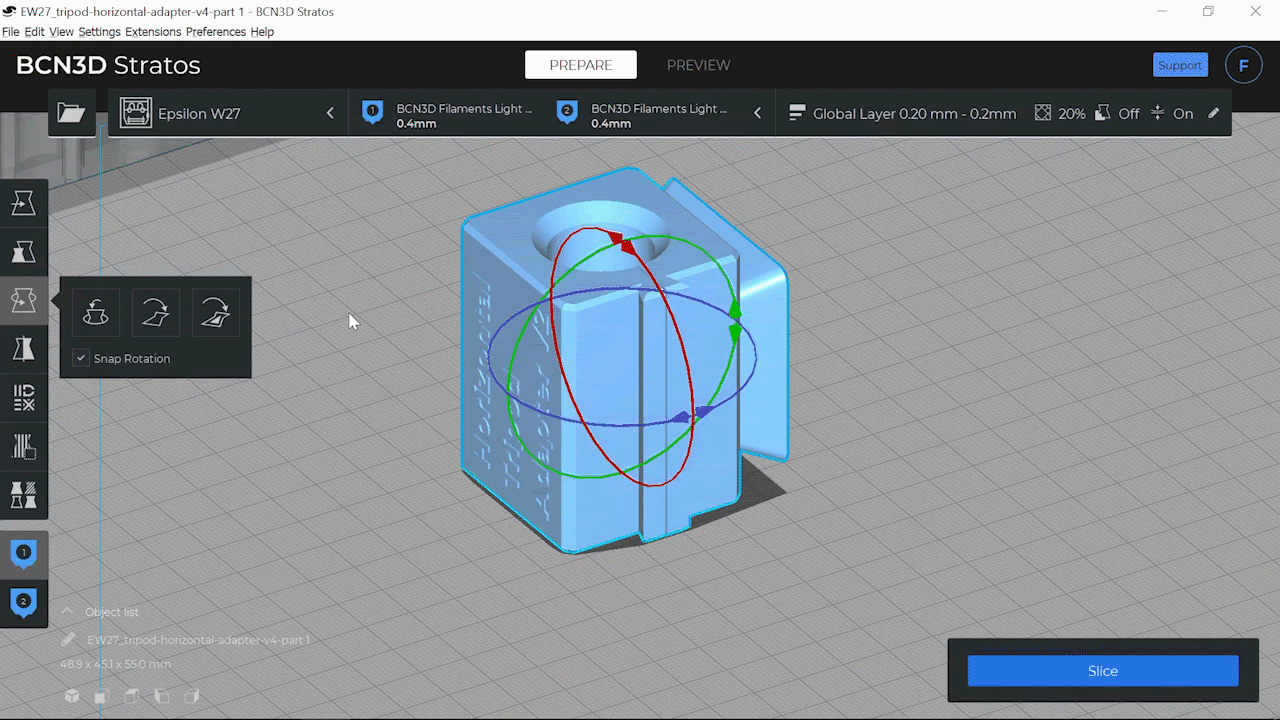
Task: Open the Extensions menu
Action: [153, 32]
